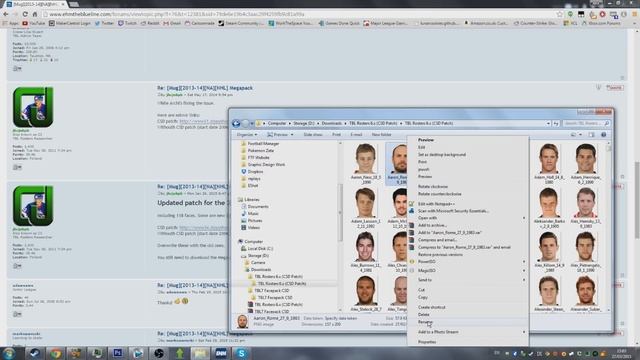Open the Twitch bookmark
This screenshot has width=640, height=360.
pyautogui.click(x=127, y=23)
